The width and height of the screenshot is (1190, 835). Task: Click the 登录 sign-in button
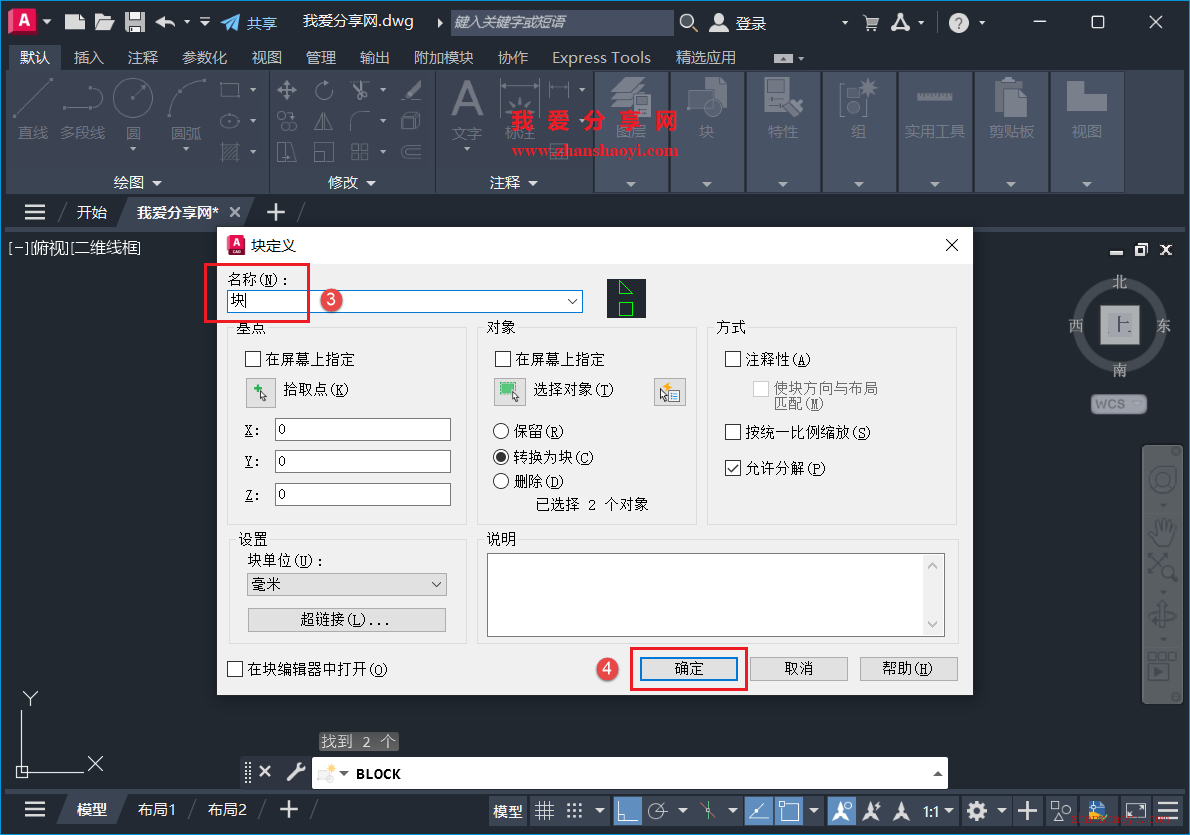tap(738, 23)
